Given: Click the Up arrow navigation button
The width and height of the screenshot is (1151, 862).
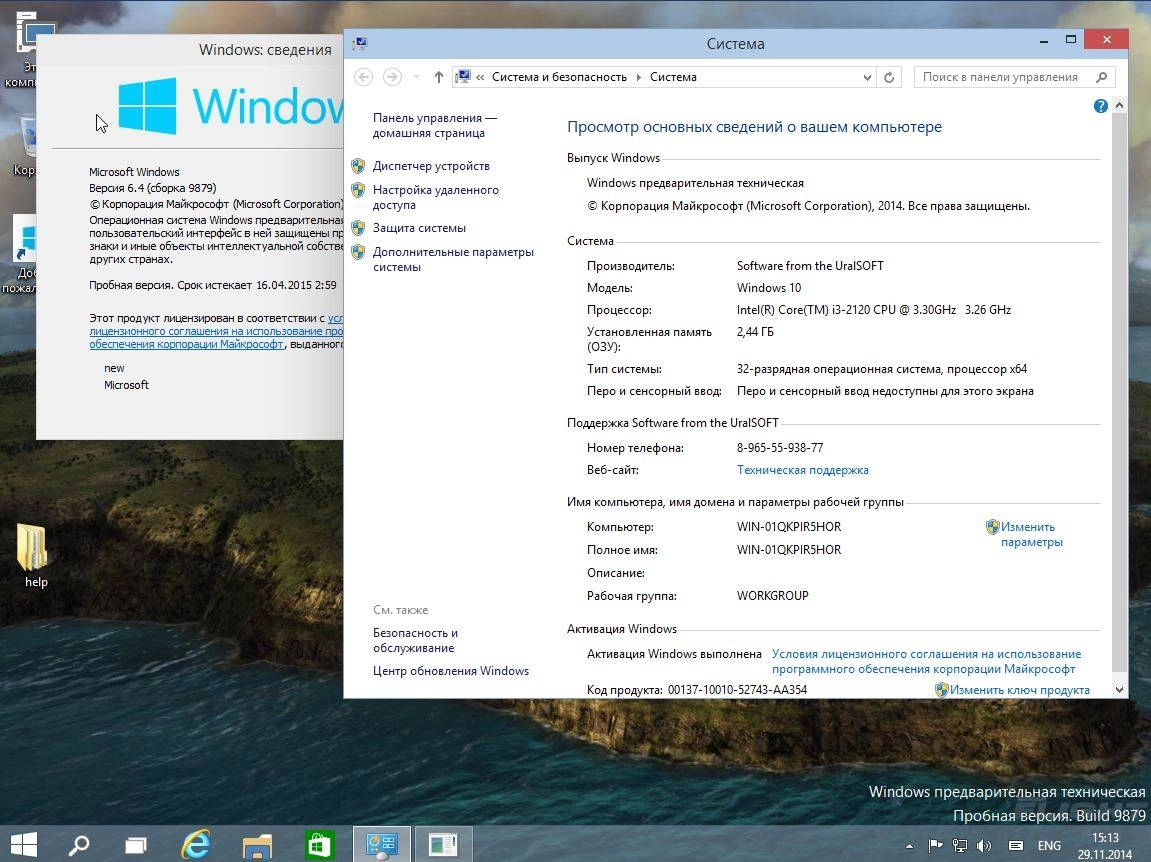Looking at the screenshot, I should coord(438,77).
